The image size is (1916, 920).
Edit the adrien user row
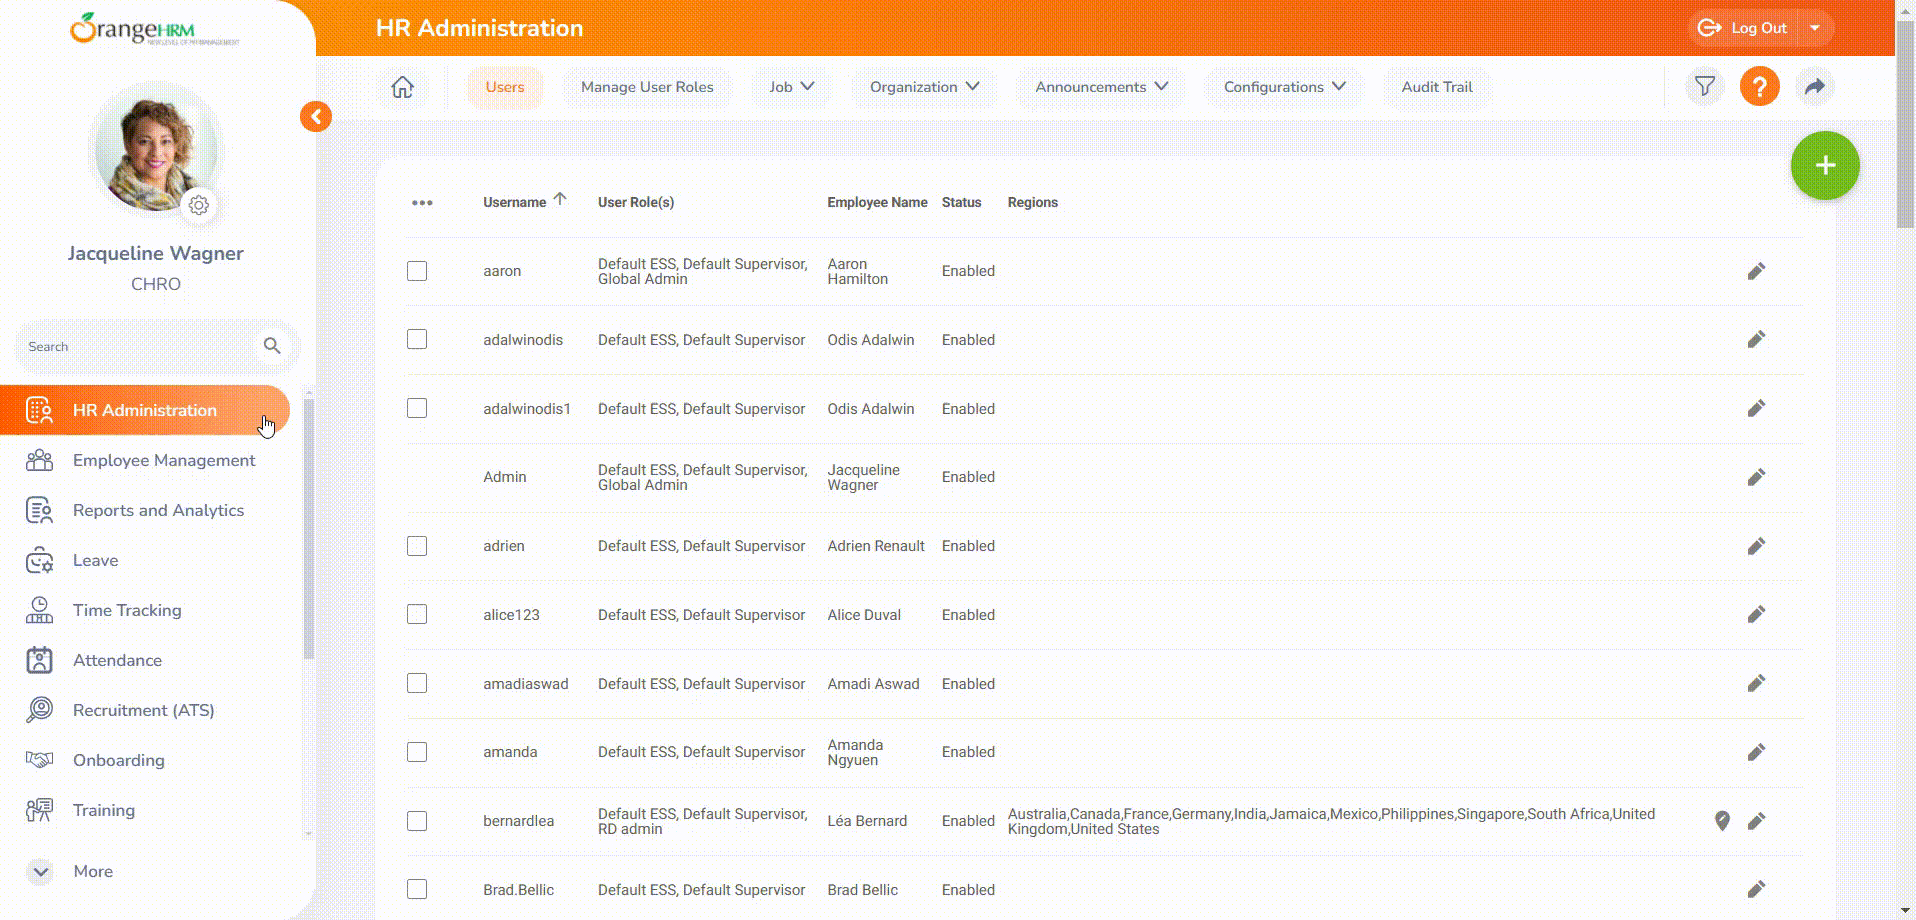click(x=1756, y=546)
